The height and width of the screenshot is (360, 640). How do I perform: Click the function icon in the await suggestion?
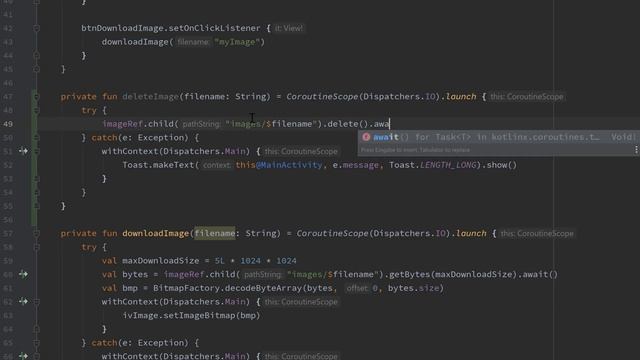point(366,137)
